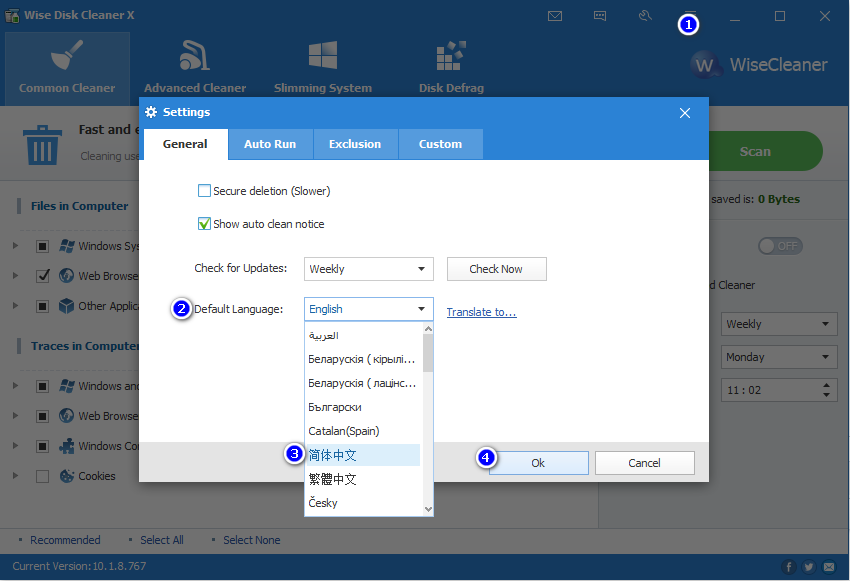Open the Disk Defrag blocks icon

[451, 55]
